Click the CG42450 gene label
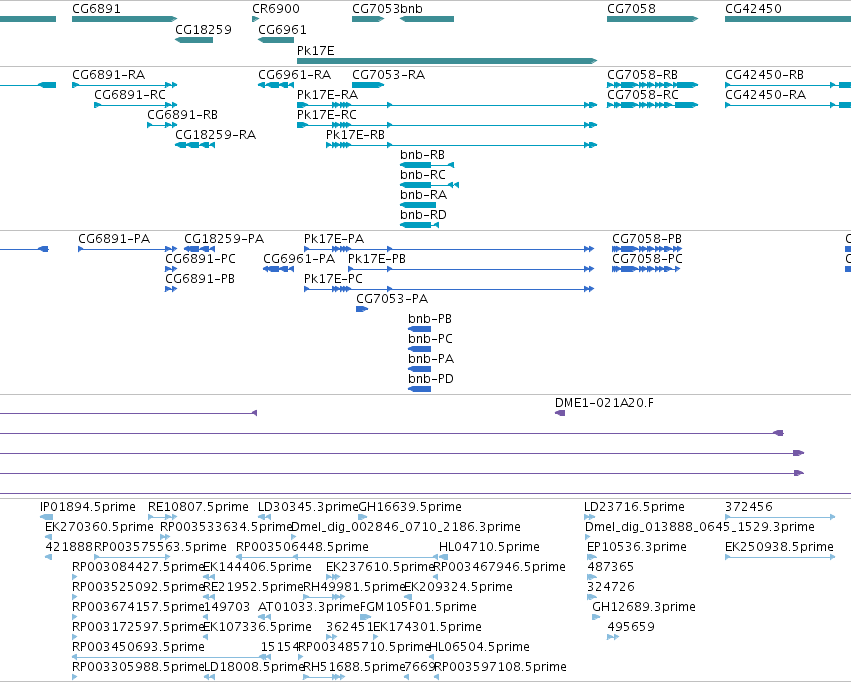This screenshot has height=682, width=851. [753, 9]
